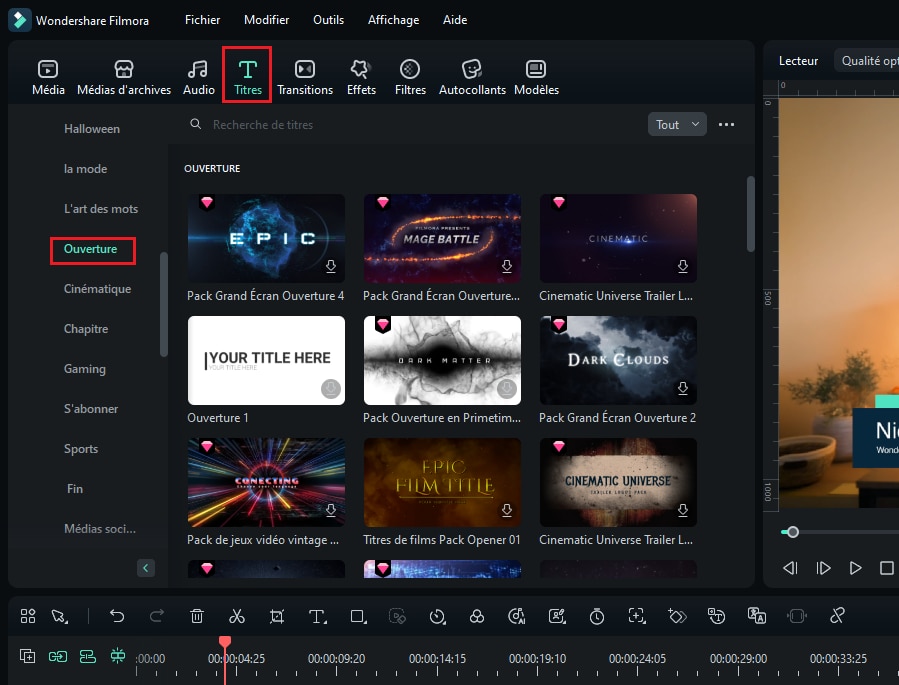The width and height of the screenshot is (899, 685).
Task: Open the Affichage menu
Action: pos(393,20)
